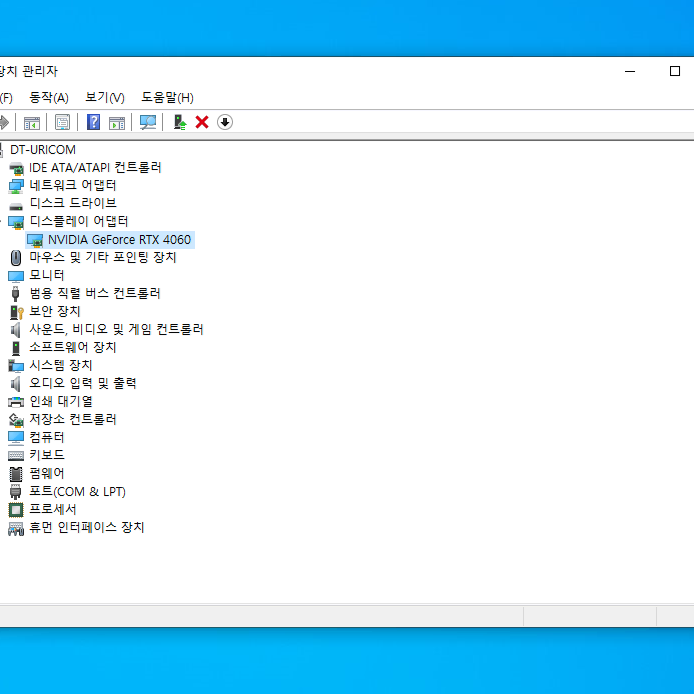Click the 프로세서 category icon
This screenshot has width=694, height=694.
pos(16,510)
